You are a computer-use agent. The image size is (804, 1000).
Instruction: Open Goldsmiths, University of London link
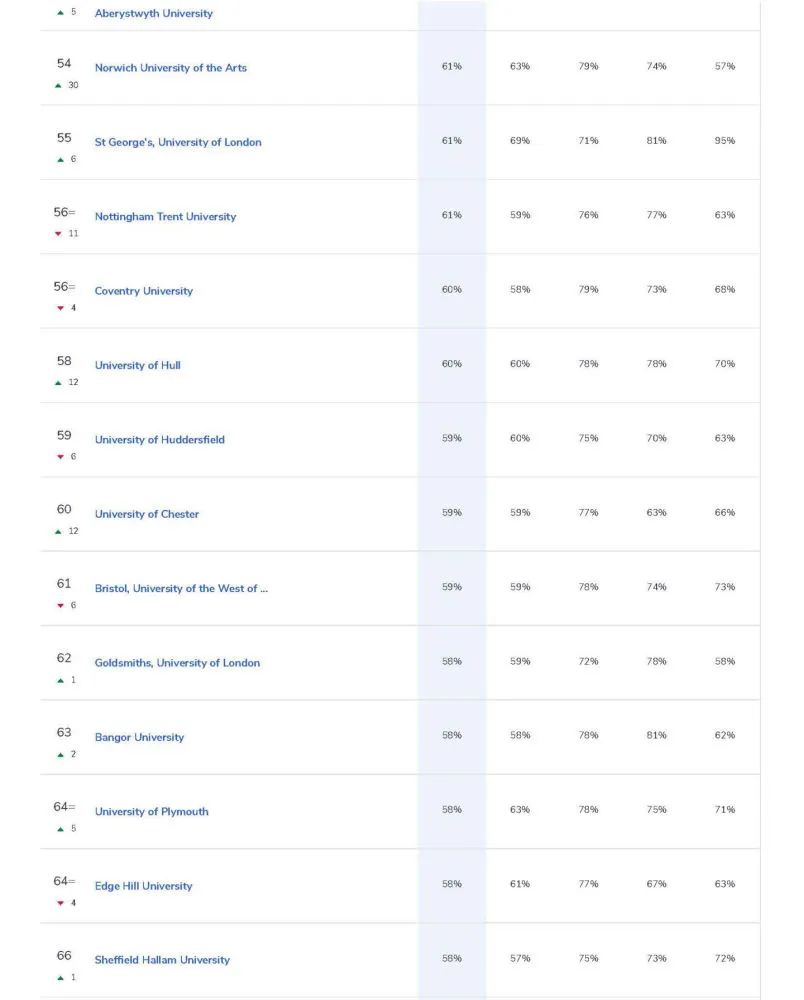(177, 663)
